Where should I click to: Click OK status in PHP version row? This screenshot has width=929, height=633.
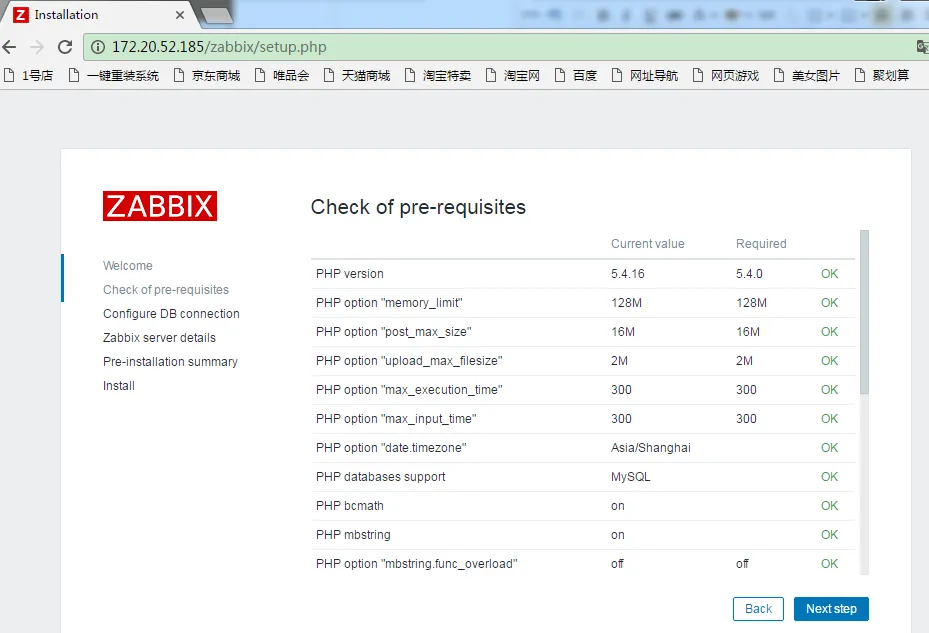(829, 274)
